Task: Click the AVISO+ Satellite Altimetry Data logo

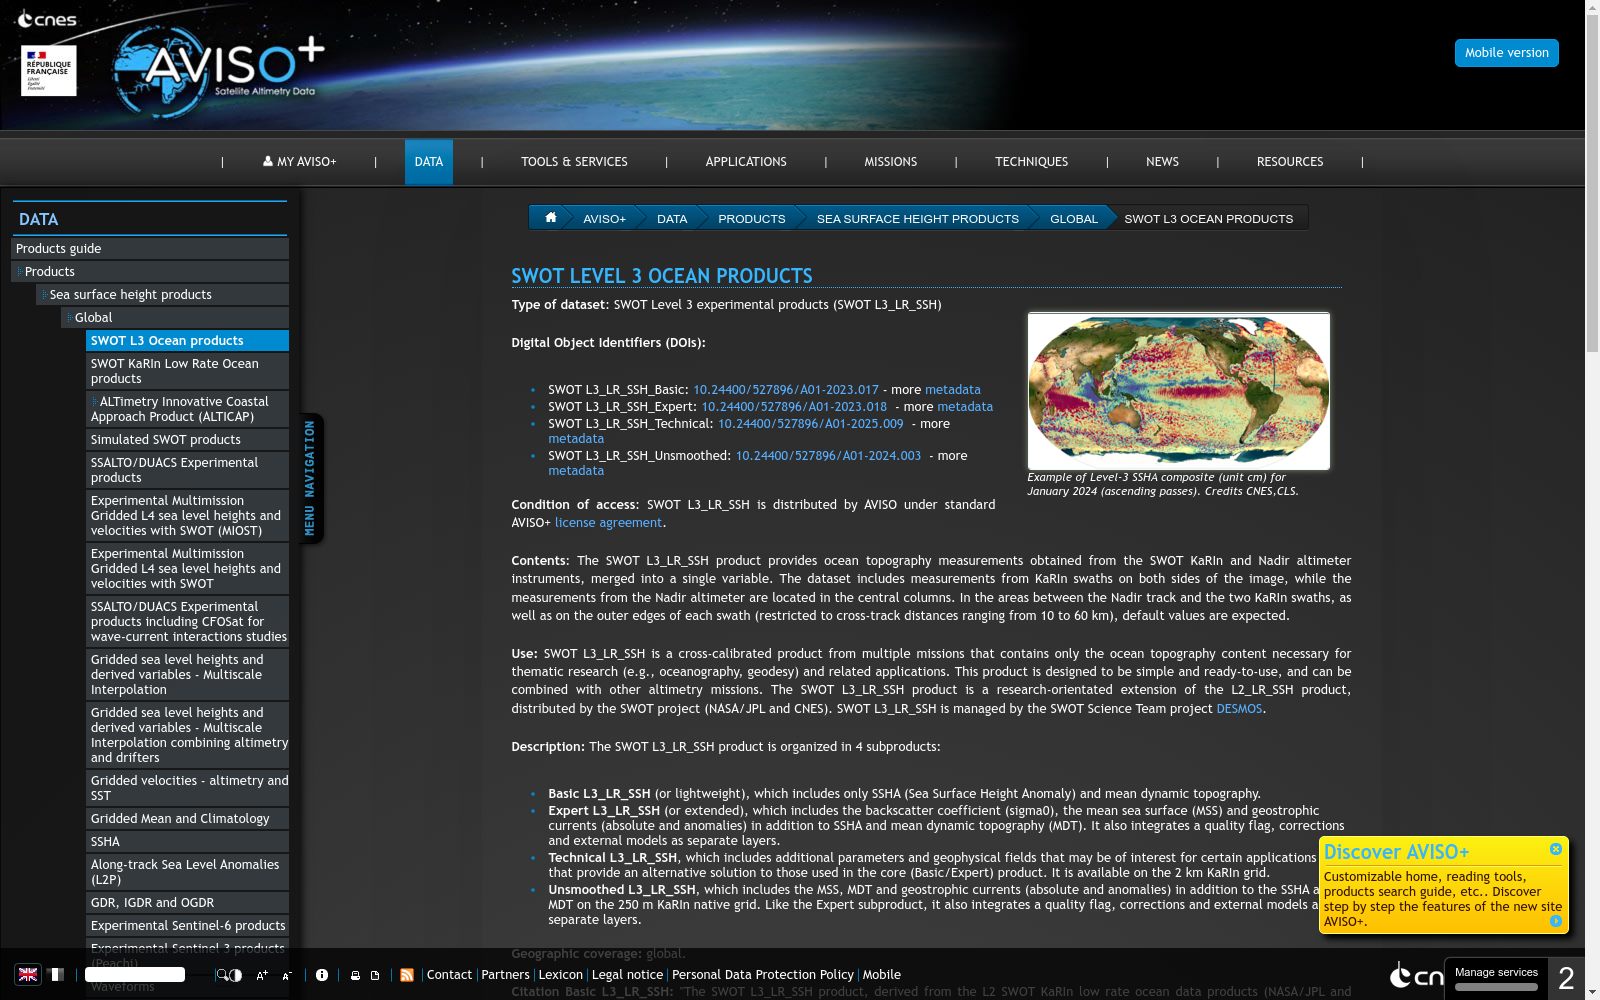Action: (218, 72)
